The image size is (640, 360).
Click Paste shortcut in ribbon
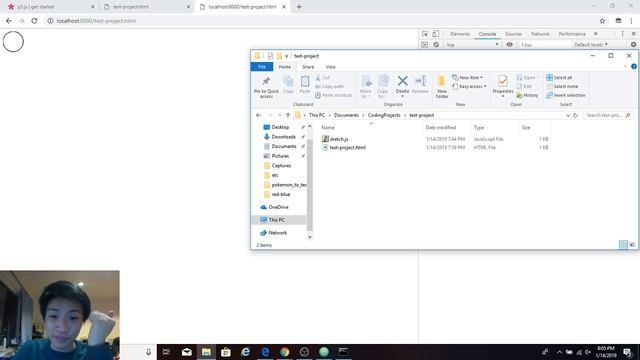tap(333, 95)
